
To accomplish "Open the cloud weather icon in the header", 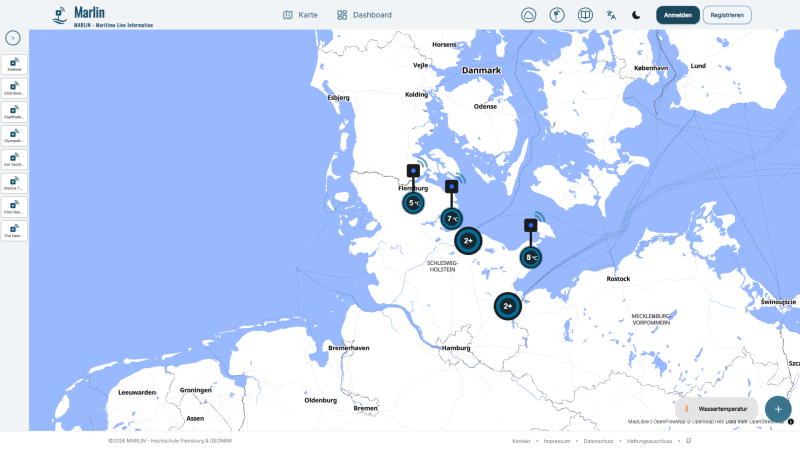I will click(x=529, y=15).
